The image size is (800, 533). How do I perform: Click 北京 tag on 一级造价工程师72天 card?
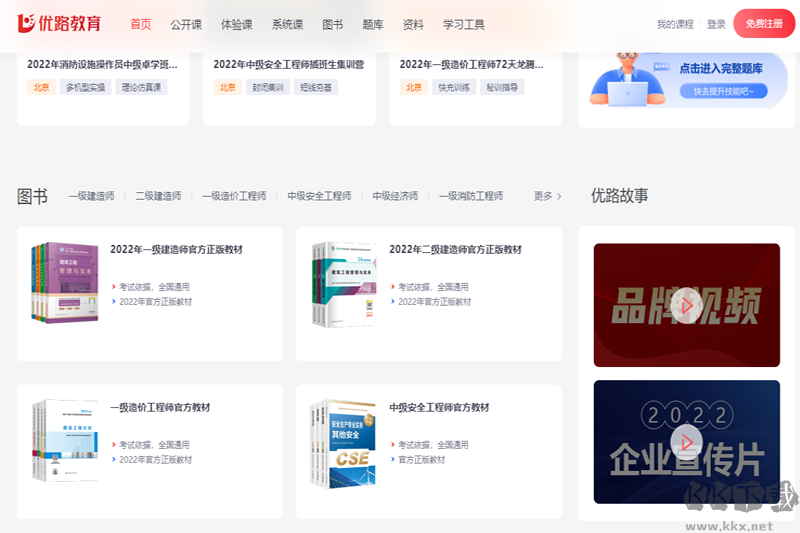[414, 87]
